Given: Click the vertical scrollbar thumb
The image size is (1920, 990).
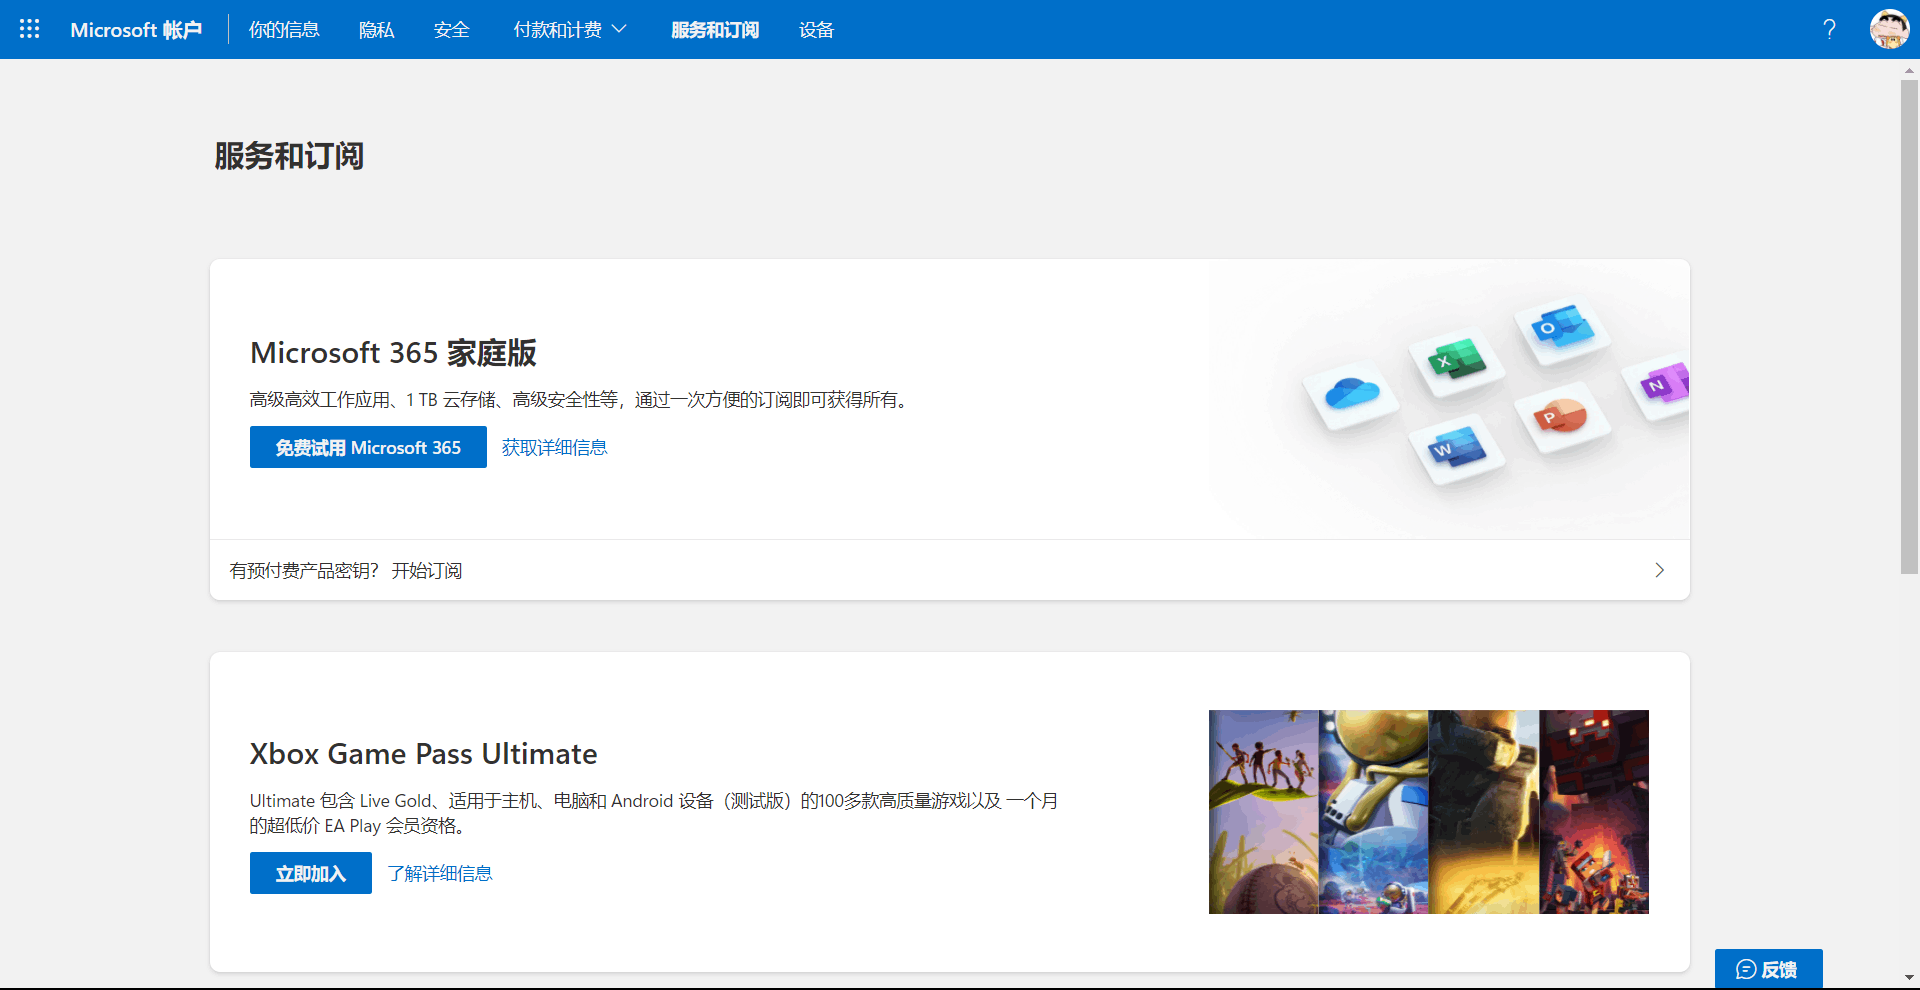Looking at the screenshot, I should pos(1909,327).
